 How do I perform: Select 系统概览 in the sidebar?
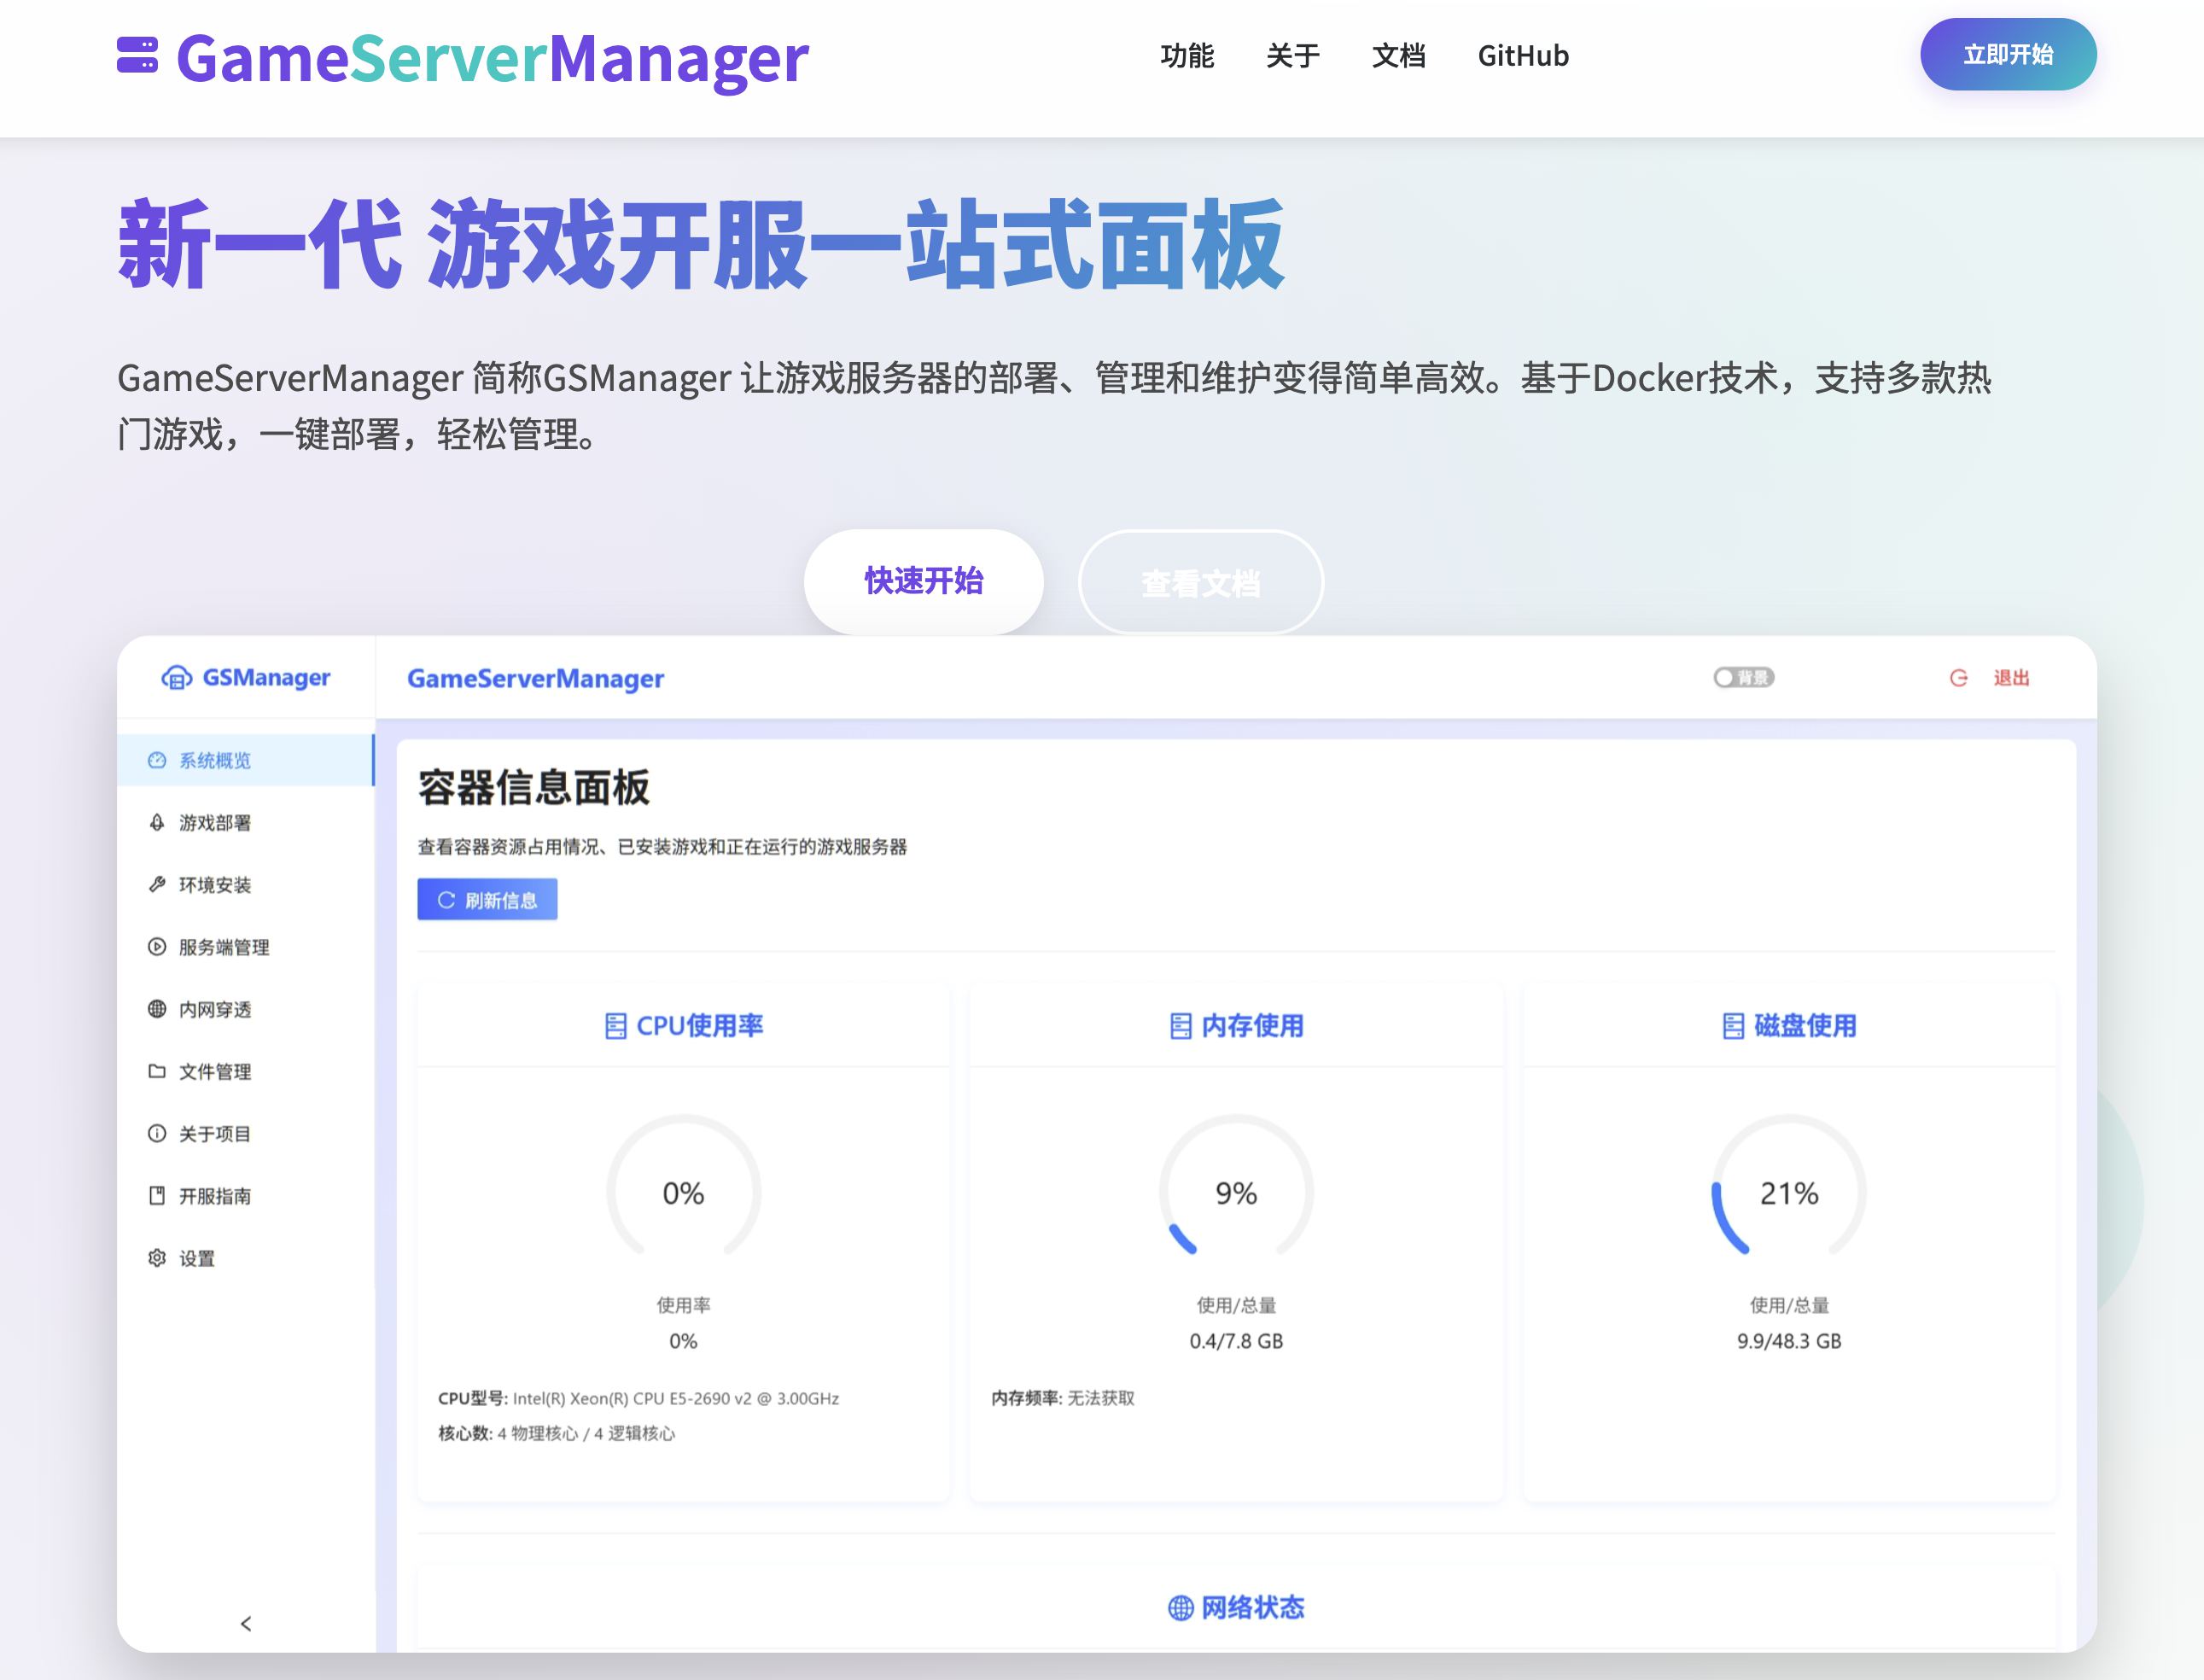[x=245, y=760]
